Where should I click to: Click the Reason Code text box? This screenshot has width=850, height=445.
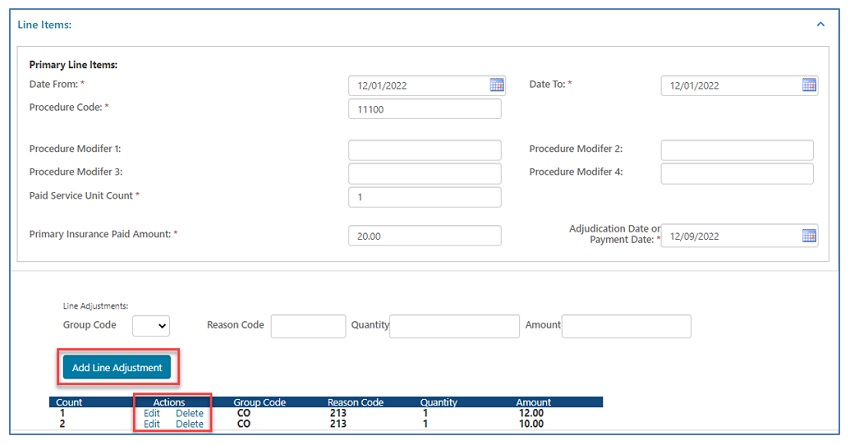click(x=308, y=326)
